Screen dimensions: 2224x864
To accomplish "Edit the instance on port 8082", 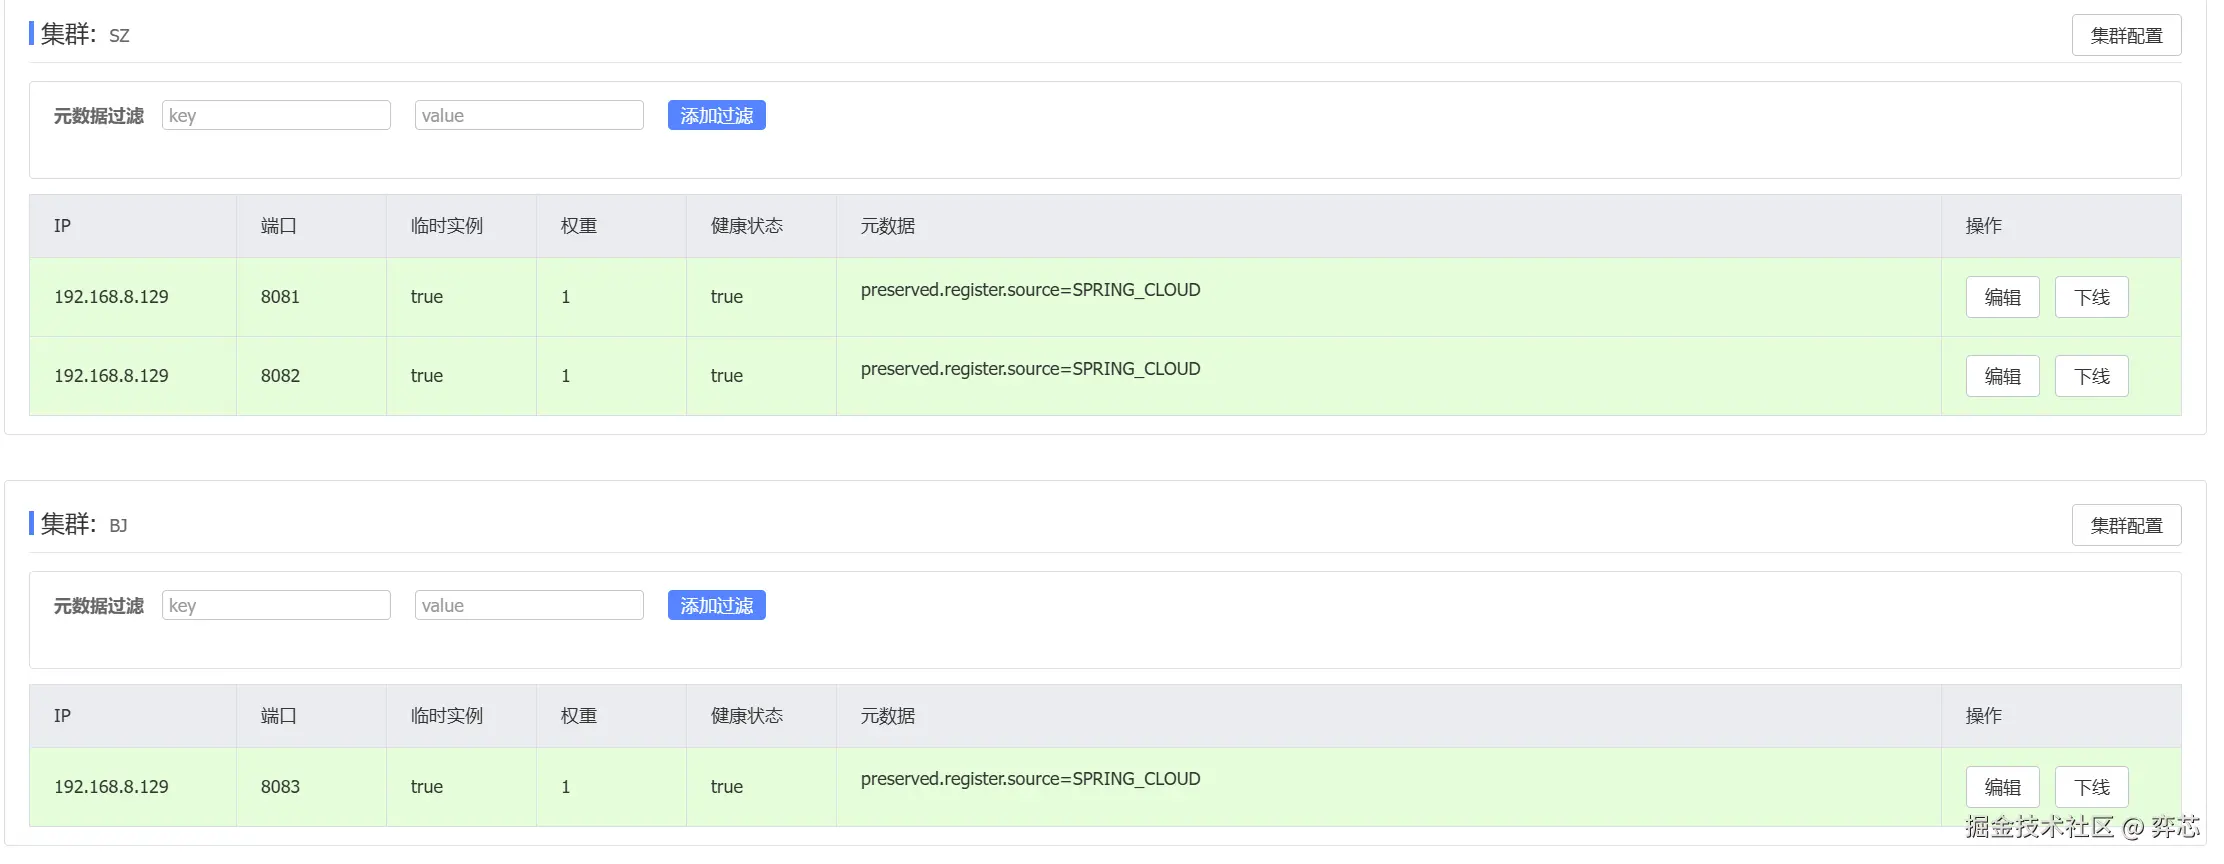I will click(2002, 377).
